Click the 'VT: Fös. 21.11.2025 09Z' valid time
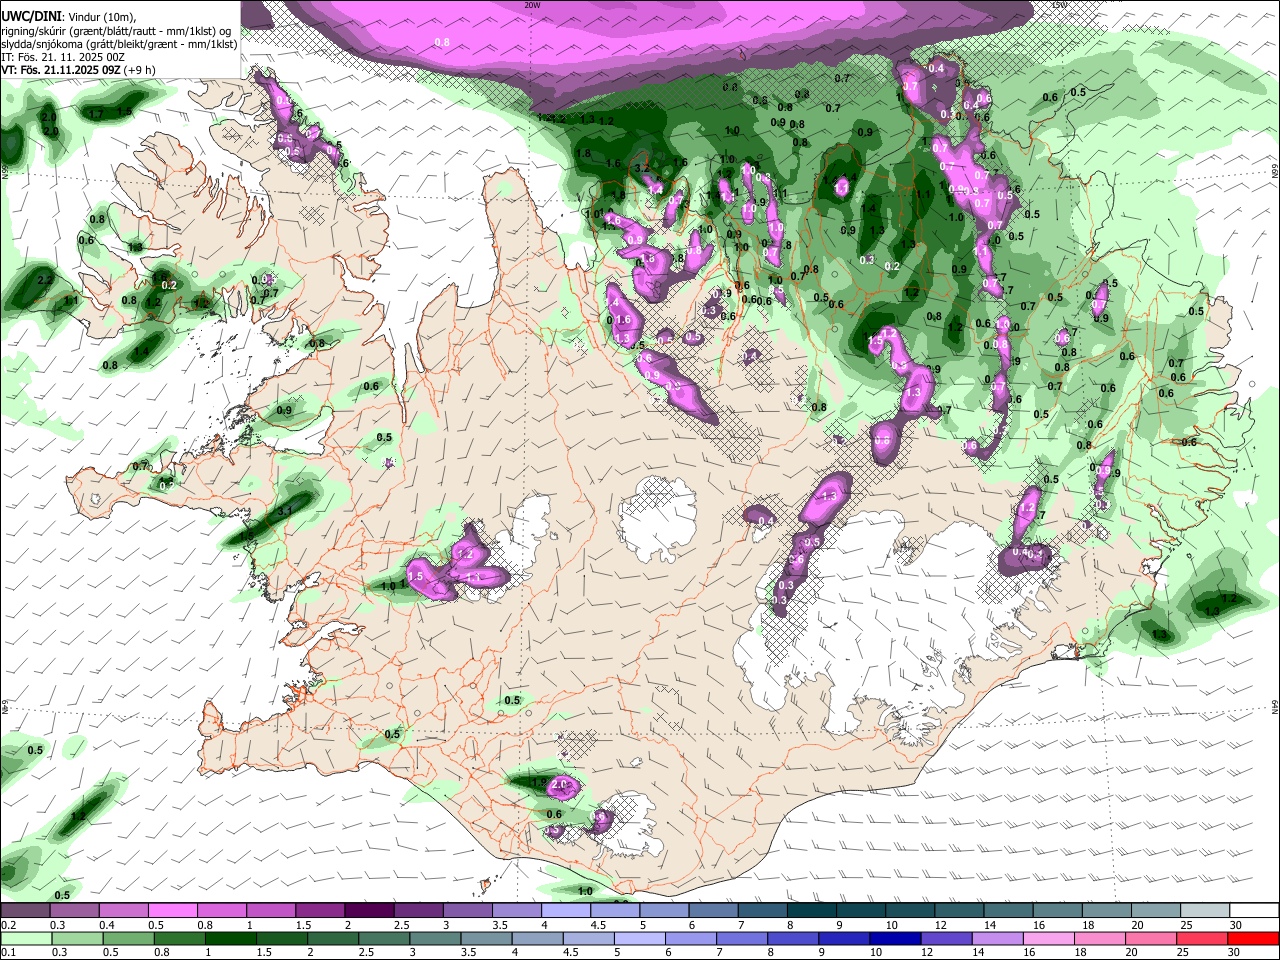 pos(61,70)
